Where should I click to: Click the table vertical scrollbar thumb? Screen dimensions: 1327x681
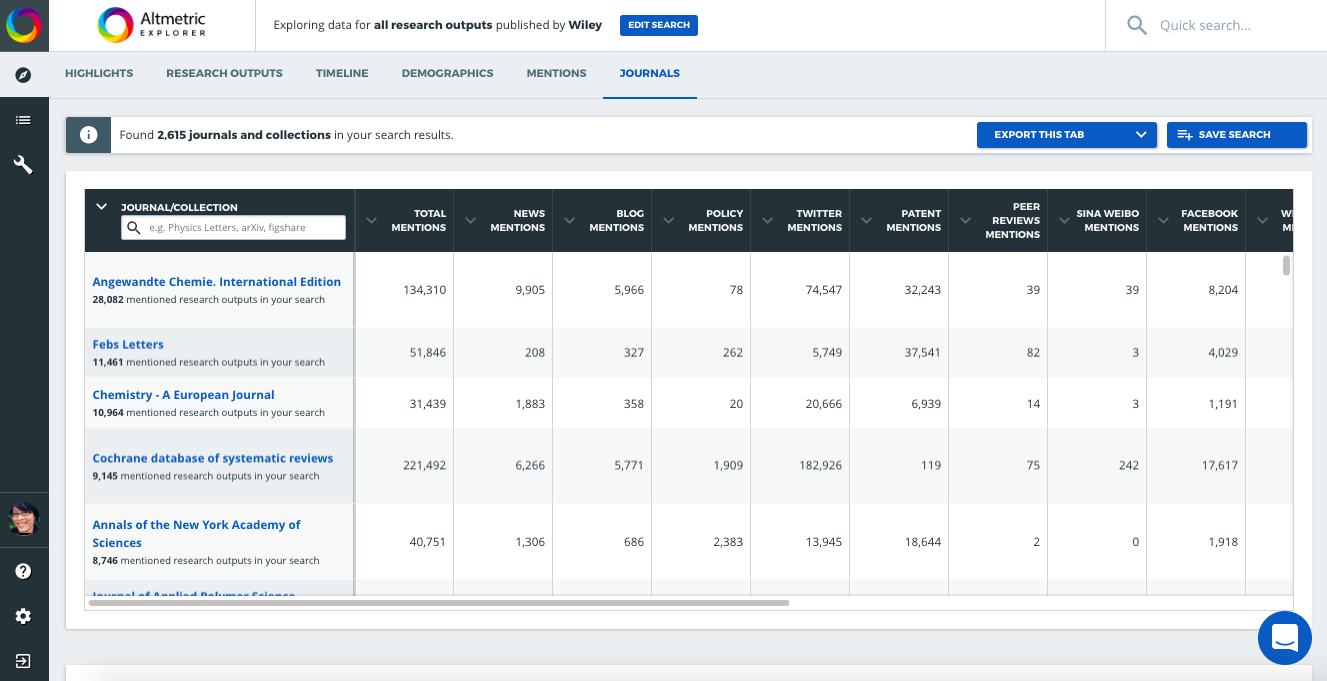(x=1286, y=265)
